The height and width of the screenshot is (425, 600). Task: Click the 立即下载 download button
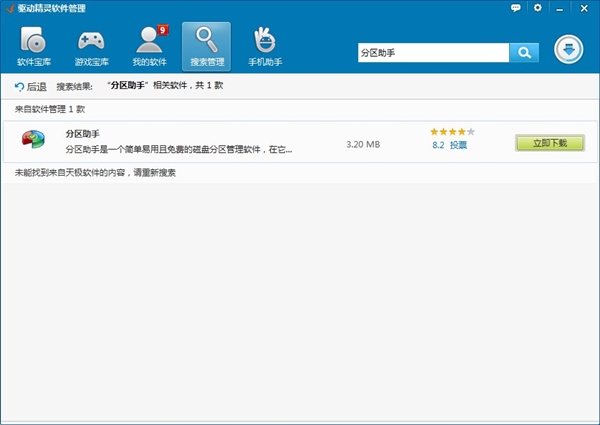click(550, 143)
